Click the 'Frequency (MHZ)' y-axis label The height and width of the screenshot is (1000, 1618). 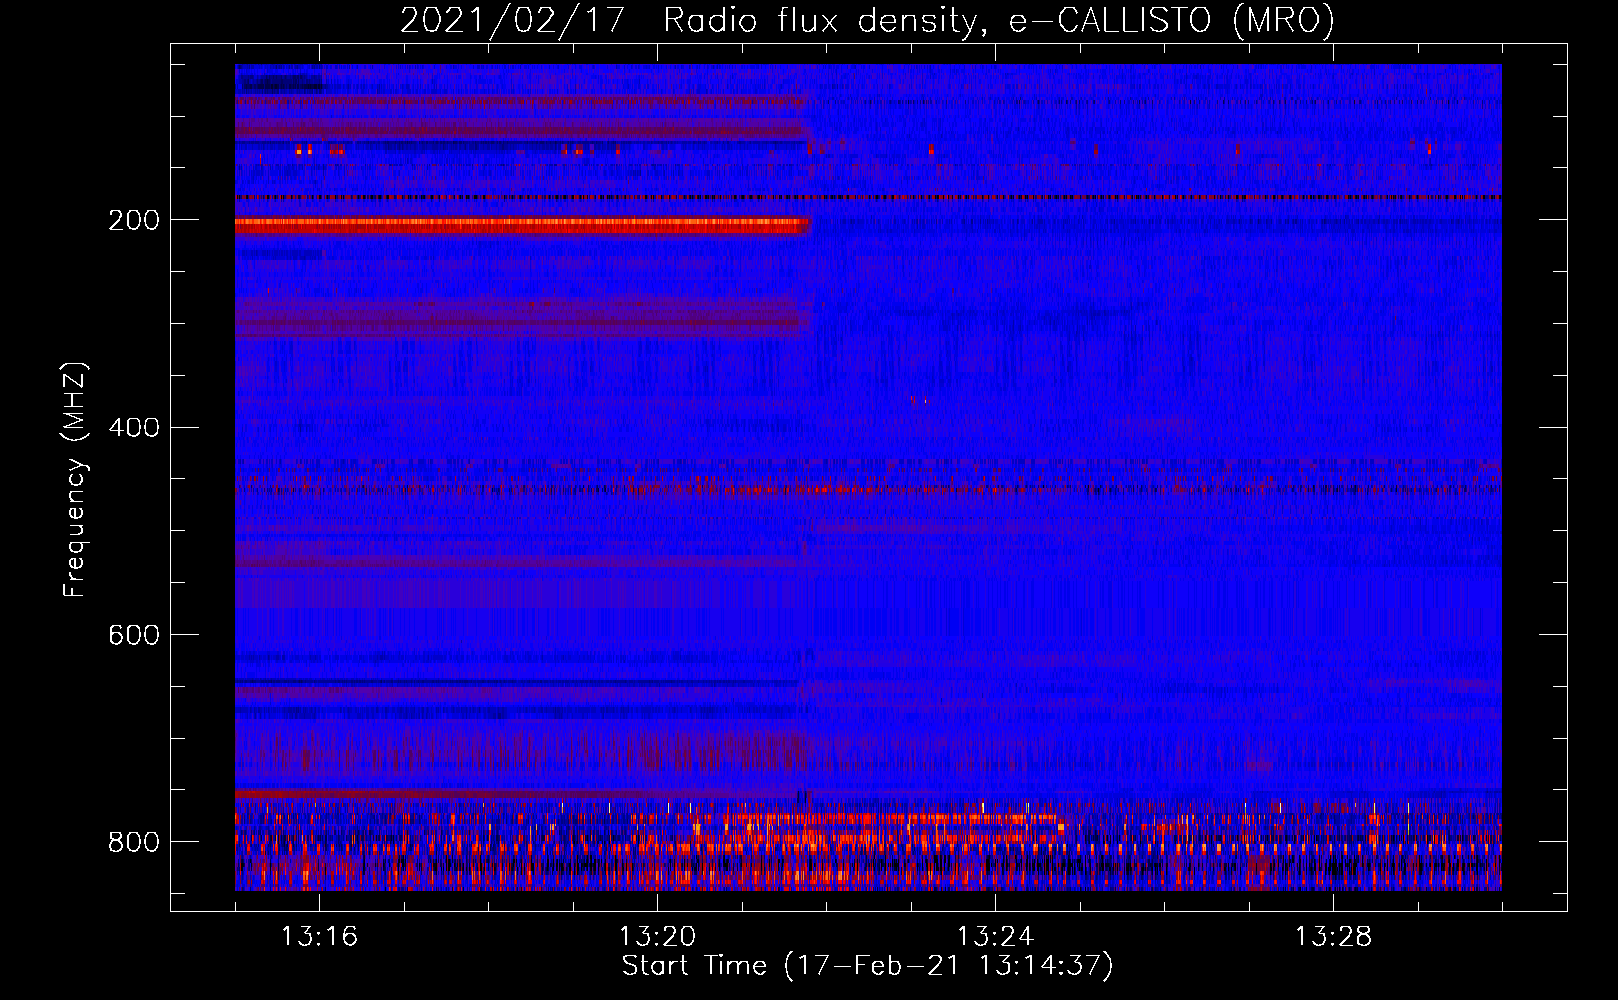tap(75, 479)
